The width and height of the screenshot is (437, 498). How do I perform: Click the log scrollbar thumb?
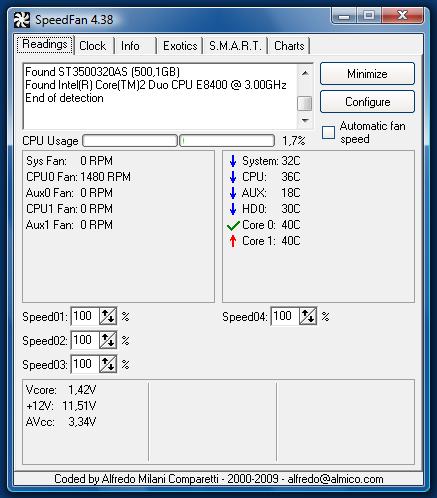305,103
